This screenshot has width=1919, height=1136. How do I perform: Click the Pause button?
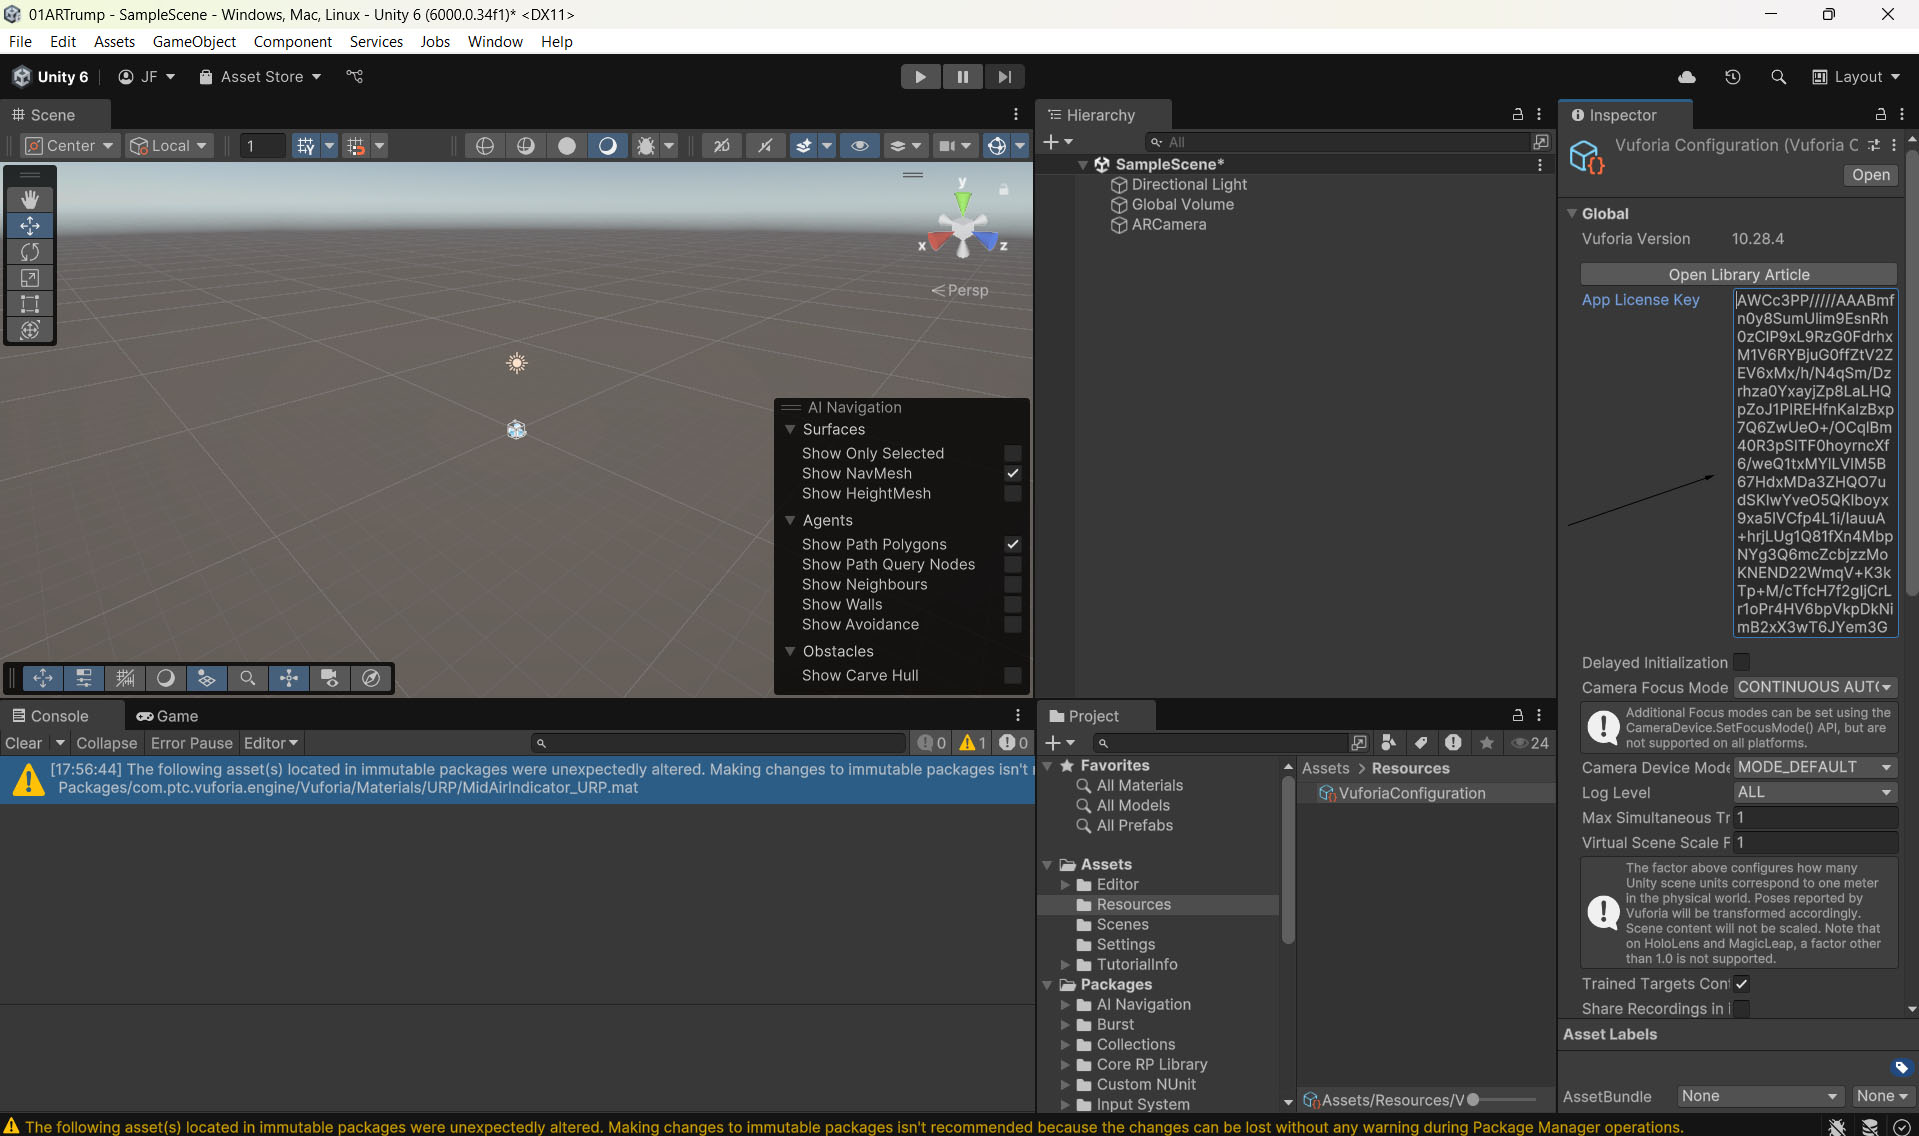pyautogui.click(x=962, y=77)
